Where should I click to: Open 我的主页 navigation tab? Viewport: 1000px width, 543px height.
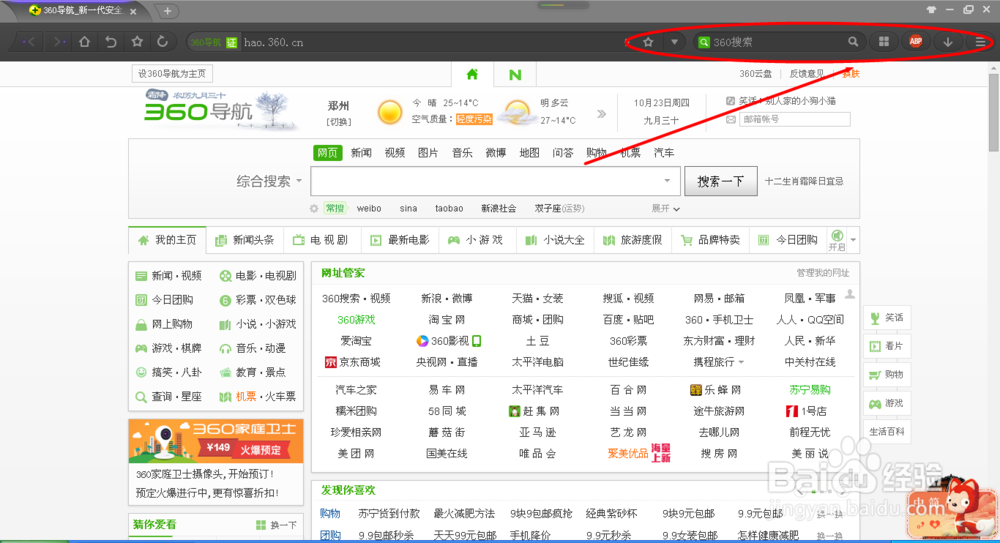pos(167,241)
